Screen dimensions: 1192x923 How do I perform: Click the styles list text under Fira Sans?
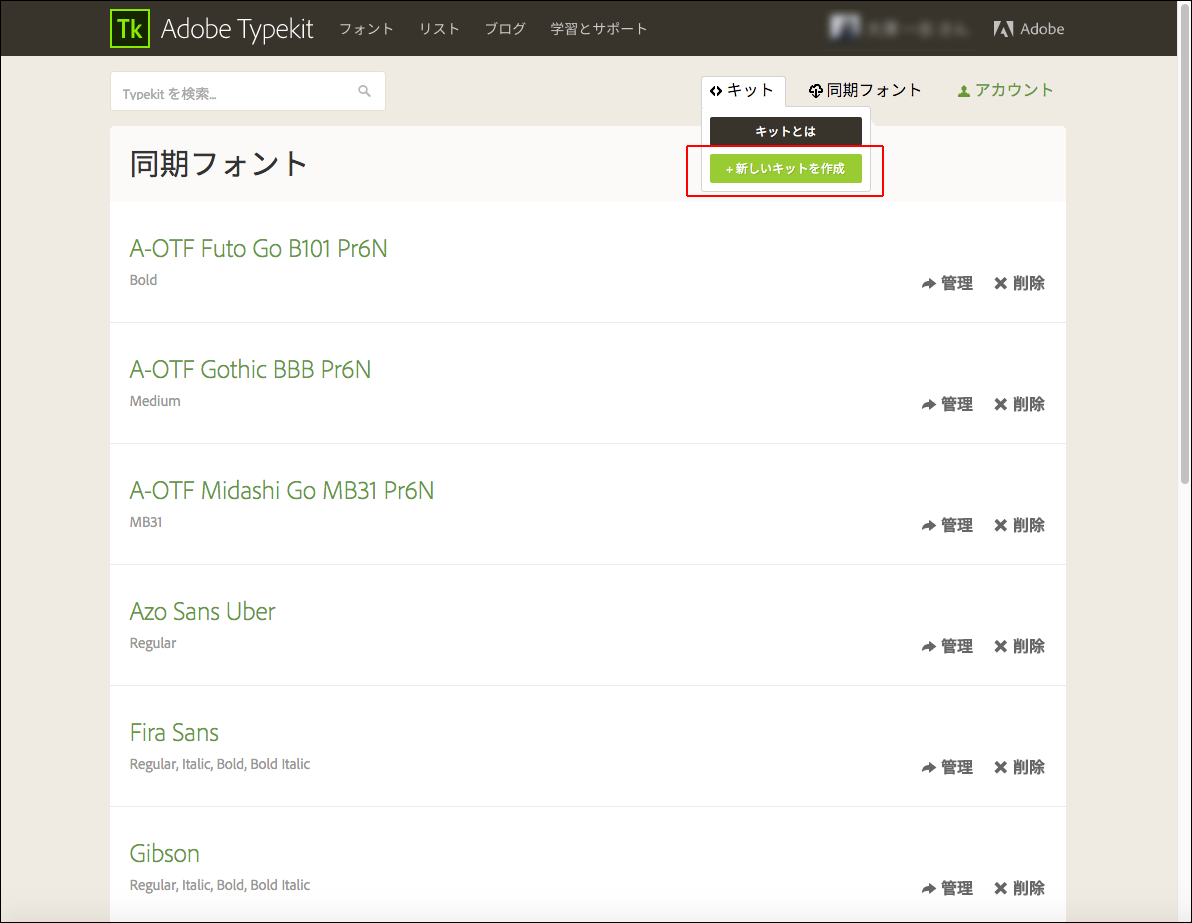point(220,764)
